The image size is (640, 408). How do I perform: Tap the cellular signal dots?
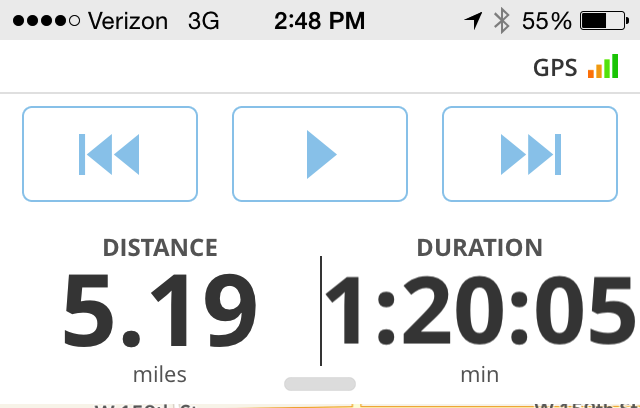pyautogui.click(x=47, y=21)
